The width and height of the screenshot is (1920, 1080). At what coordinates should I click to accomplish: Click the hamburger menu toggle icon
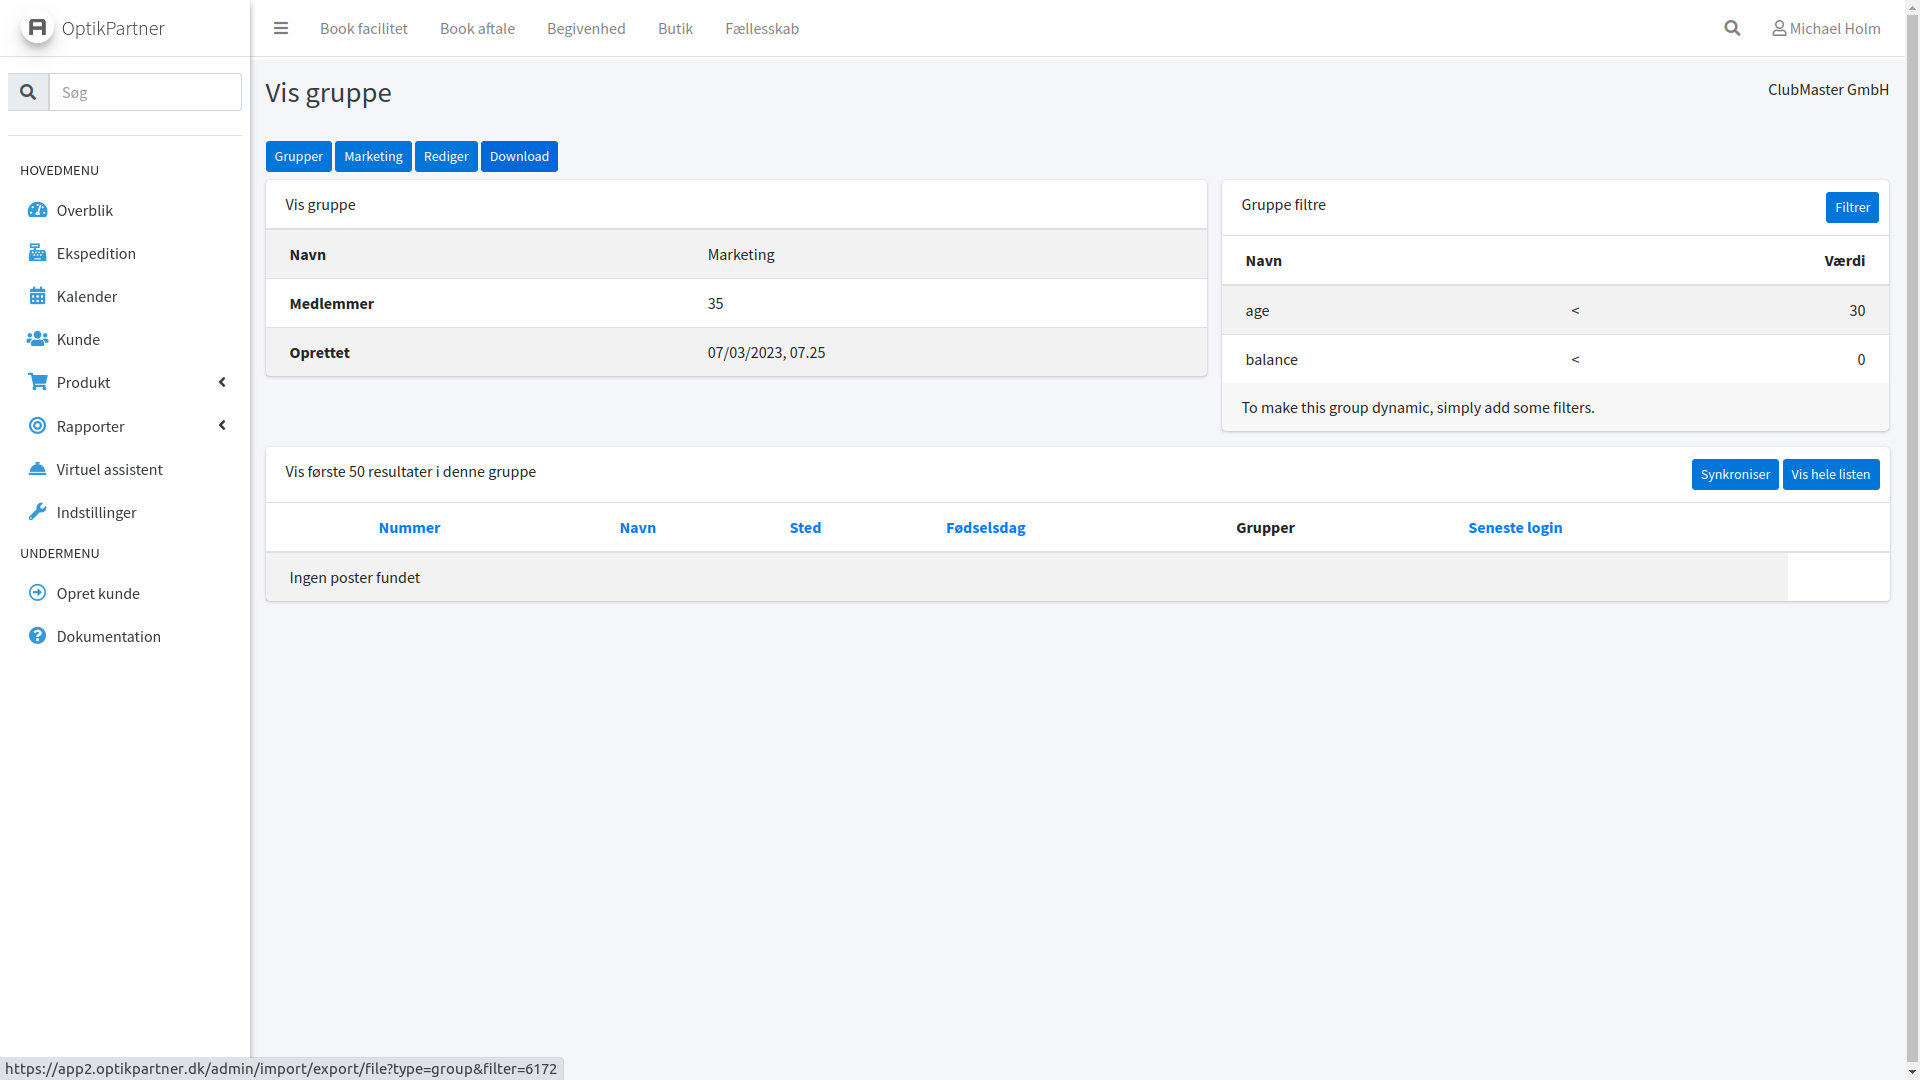(x=281, y=28)
